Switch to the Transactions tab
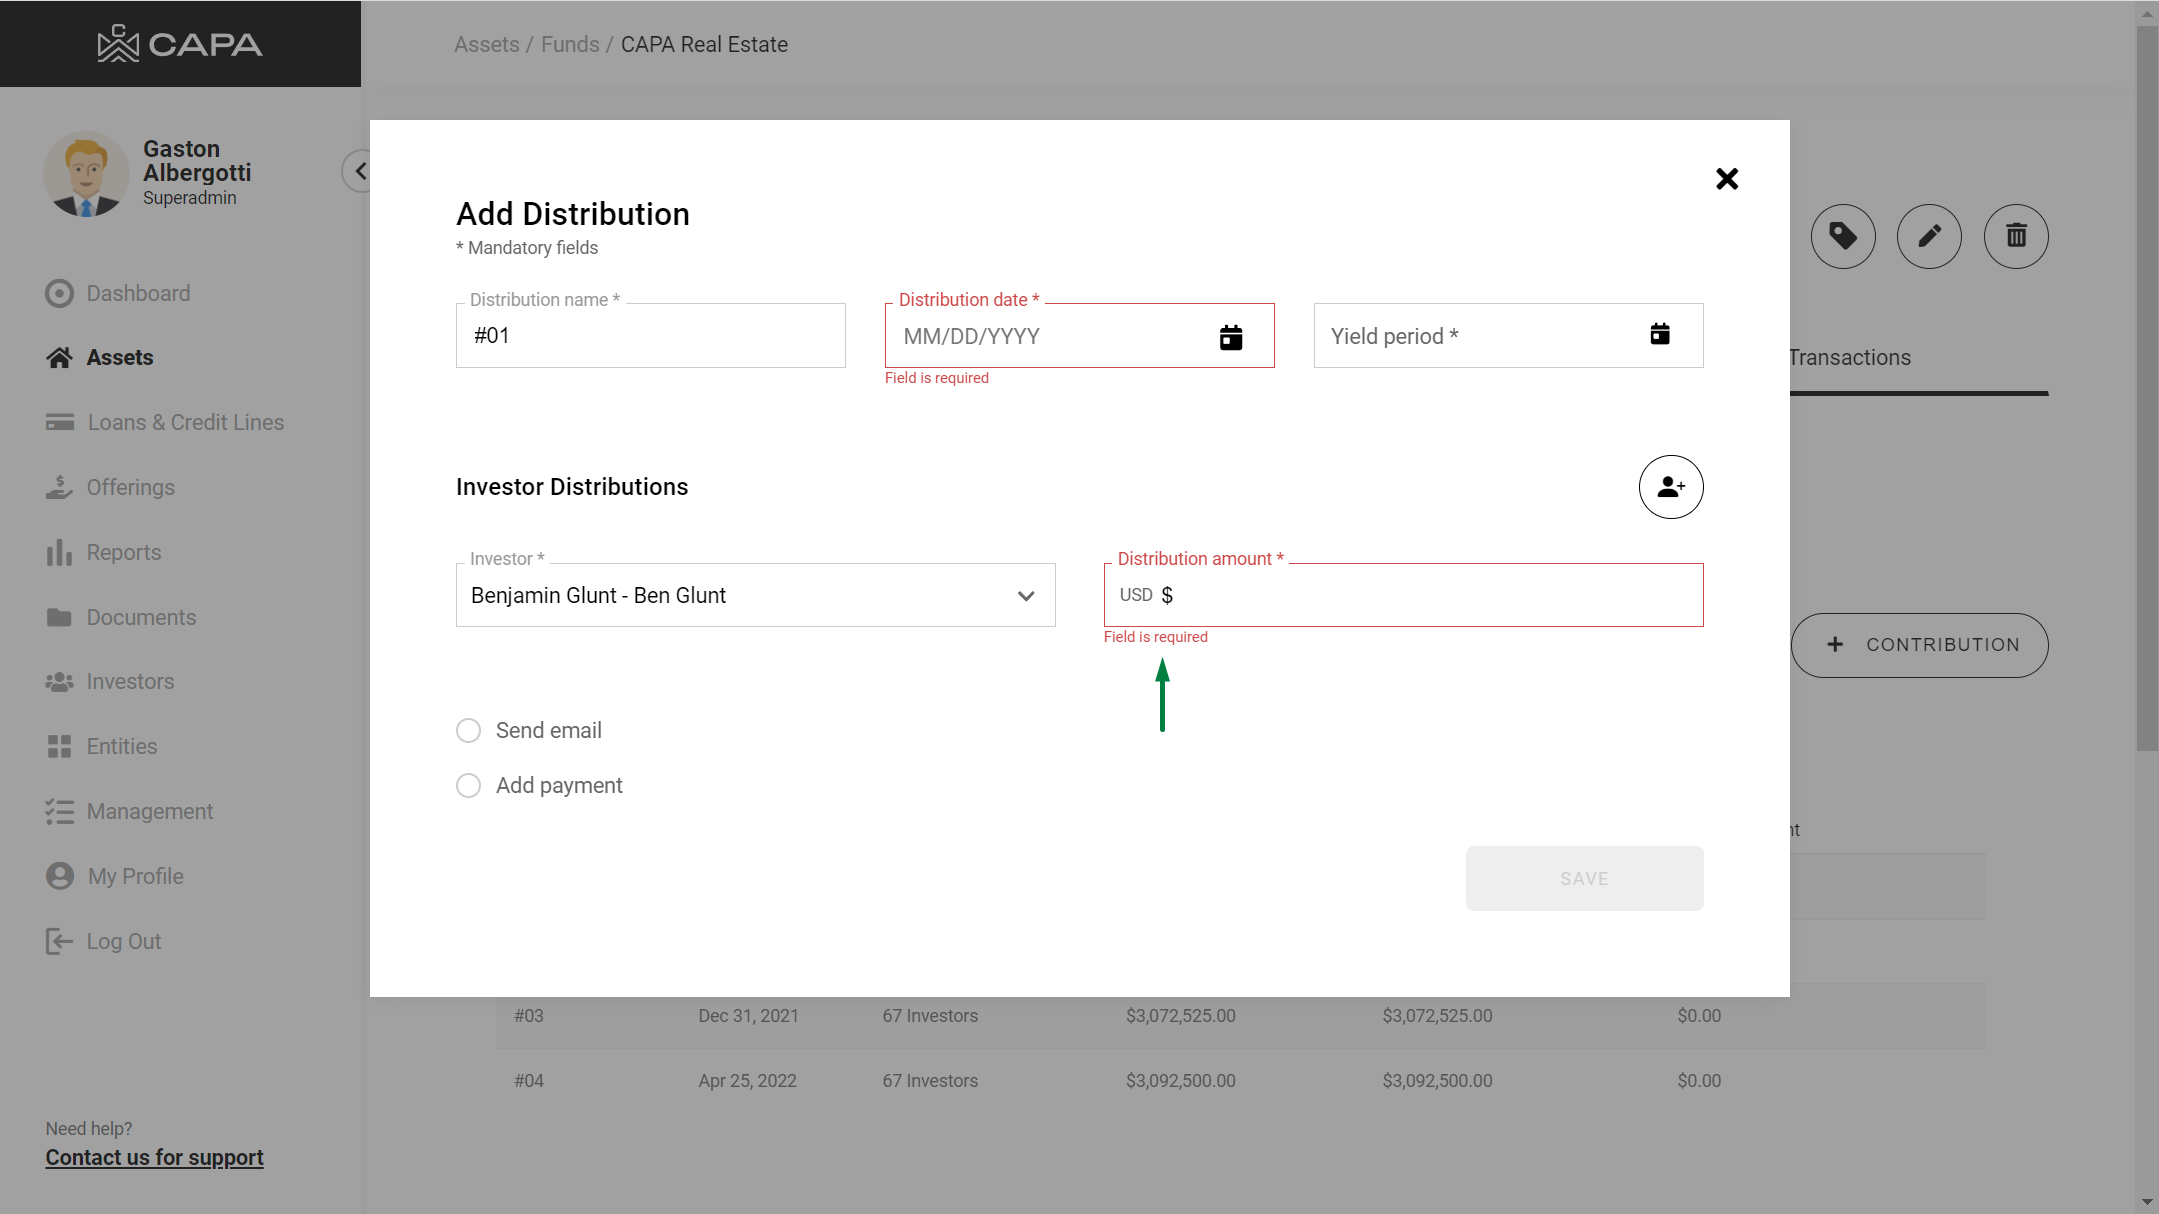This screenshot has width=2159, height=1214. point(1850,358)
